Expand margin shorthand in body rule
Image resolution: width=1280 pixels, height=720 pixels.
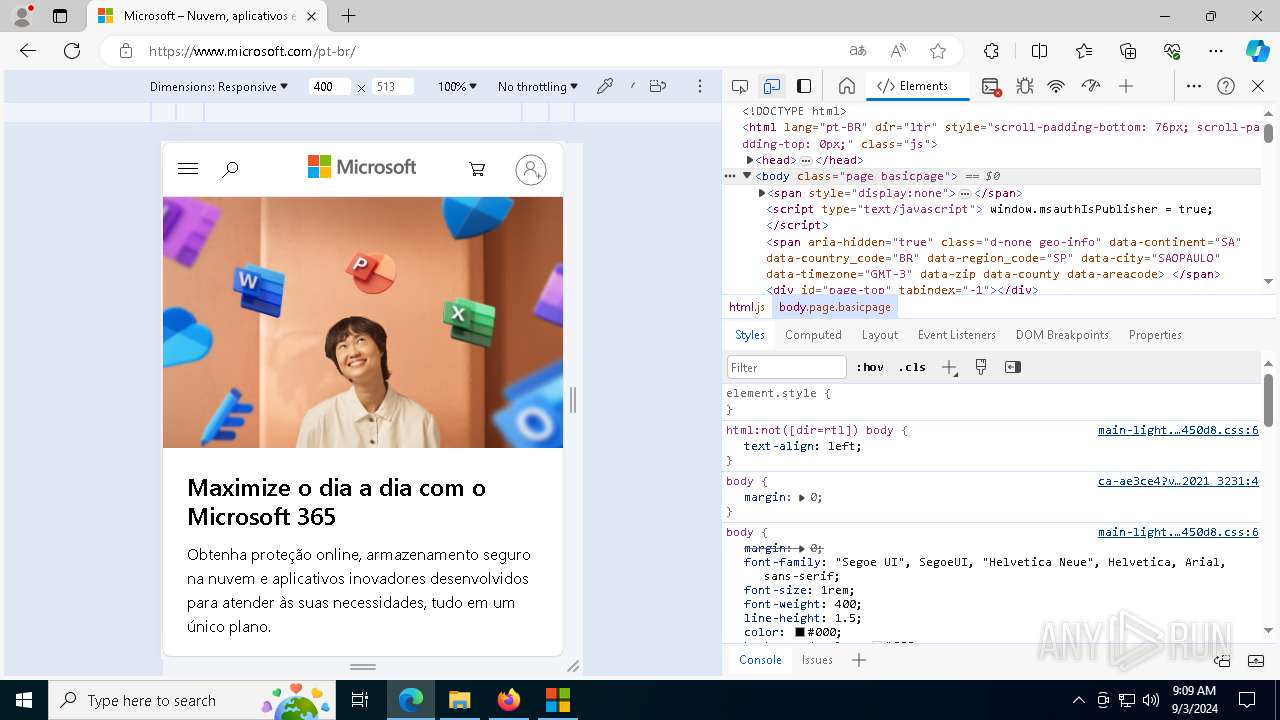click(x=802, y=497)
